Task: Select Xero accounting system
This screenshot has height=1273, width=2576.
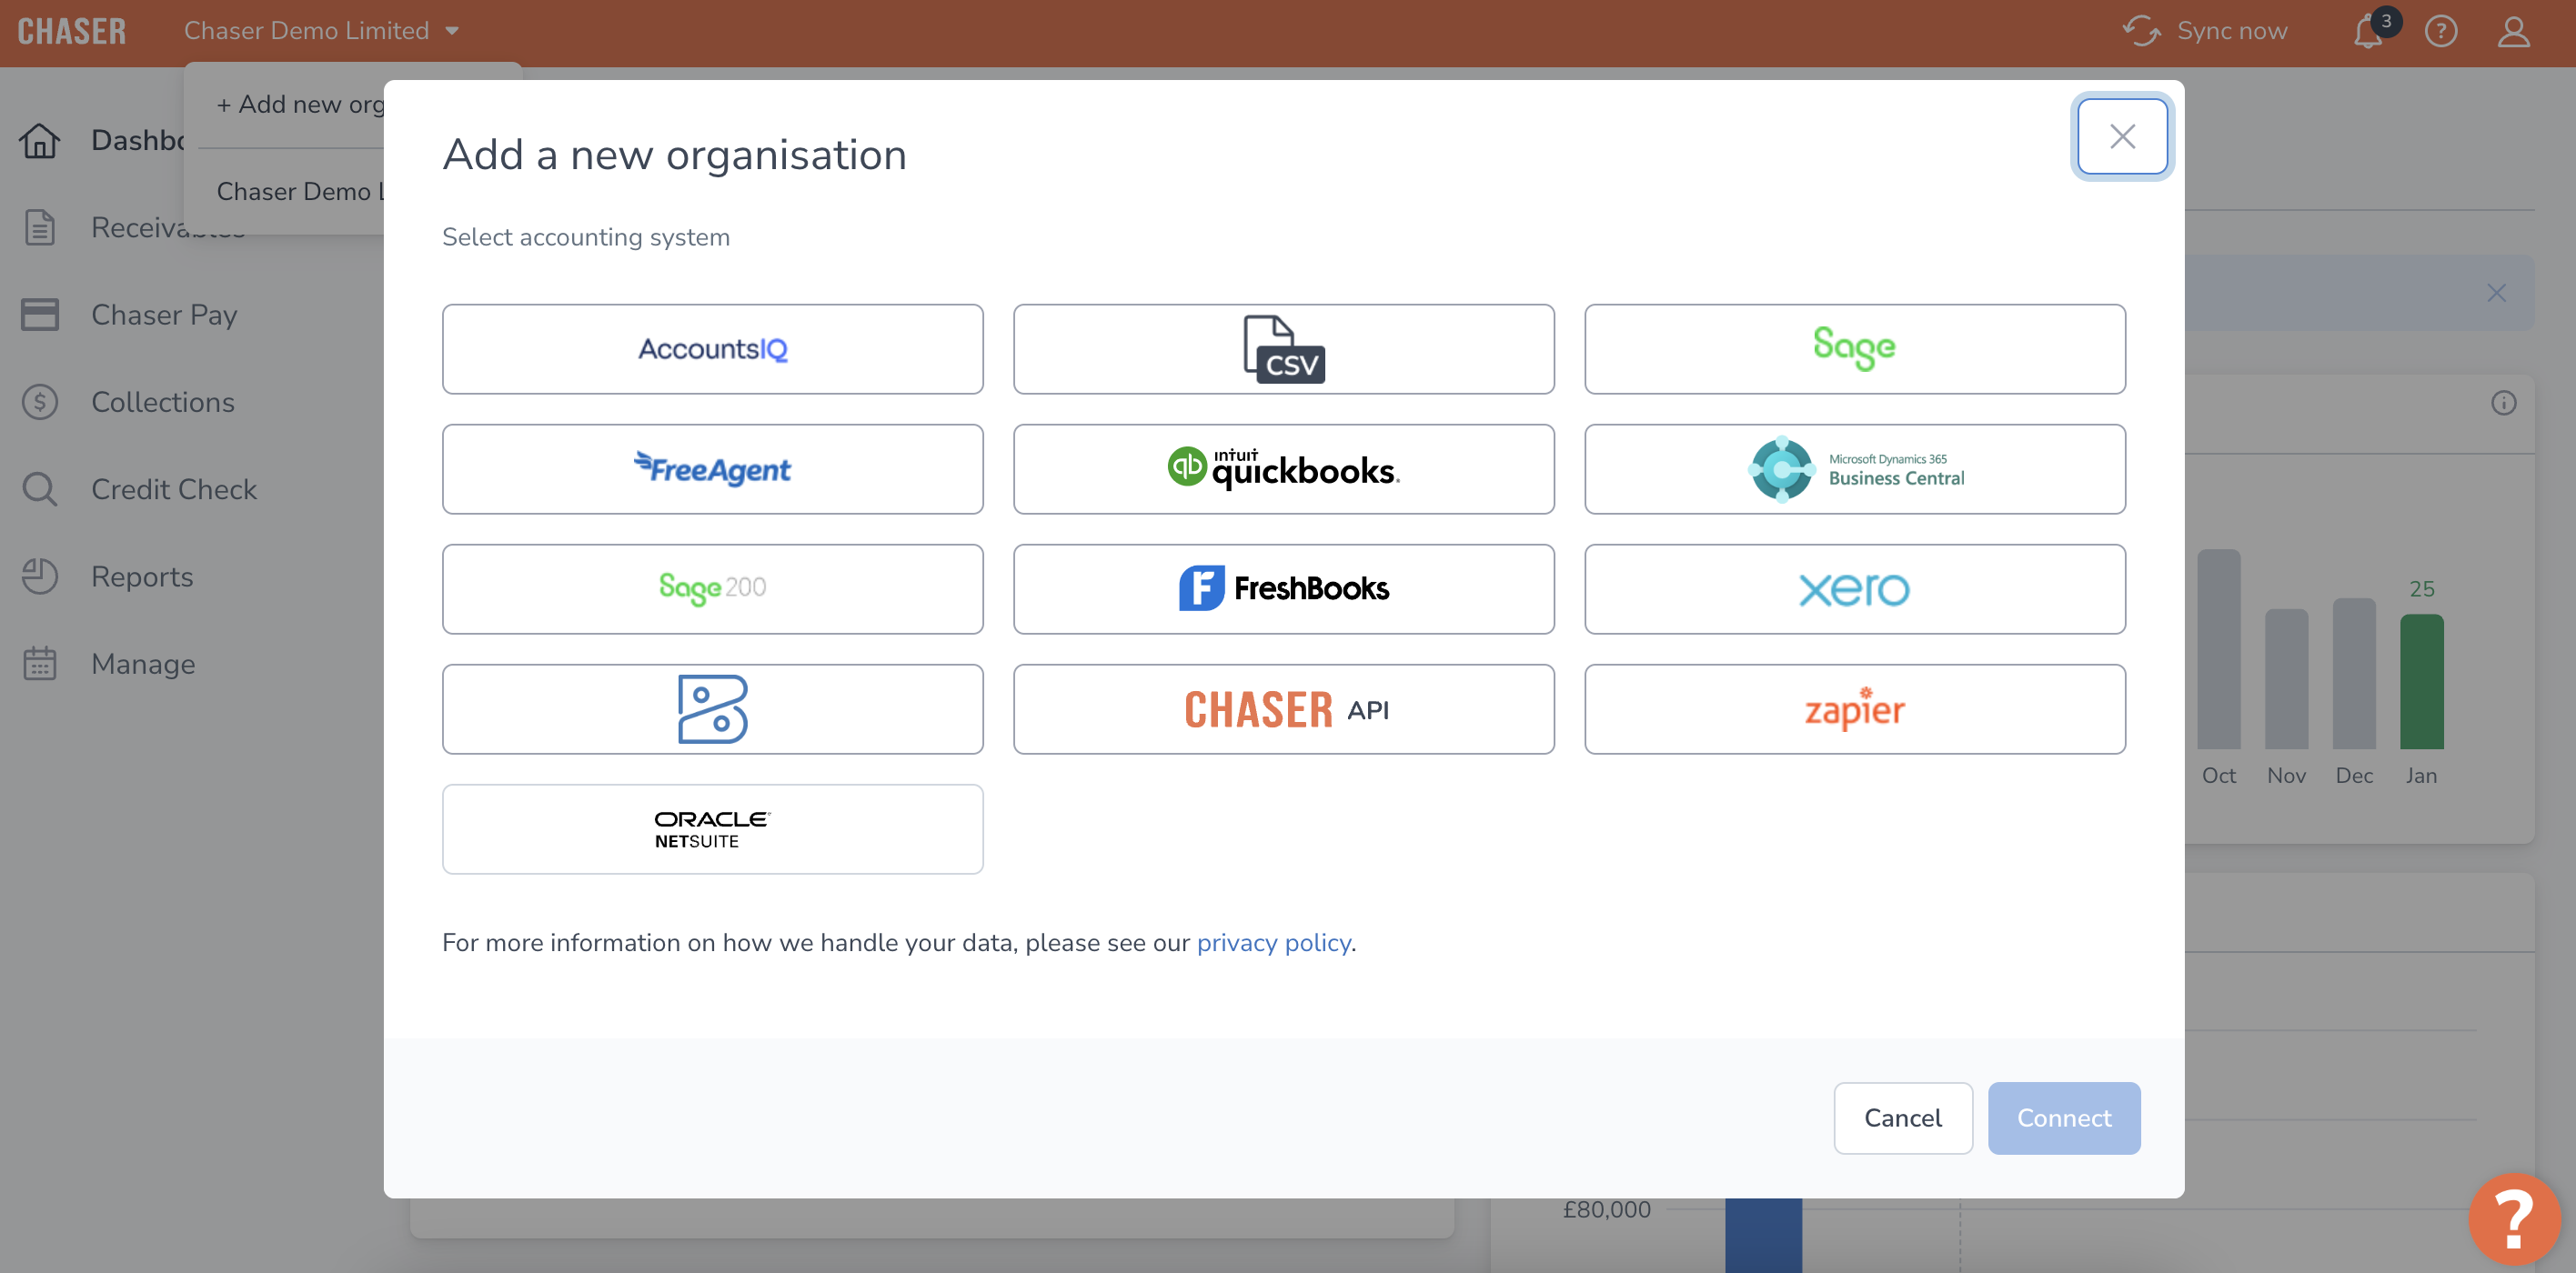Action: [x=1857, y=588]
